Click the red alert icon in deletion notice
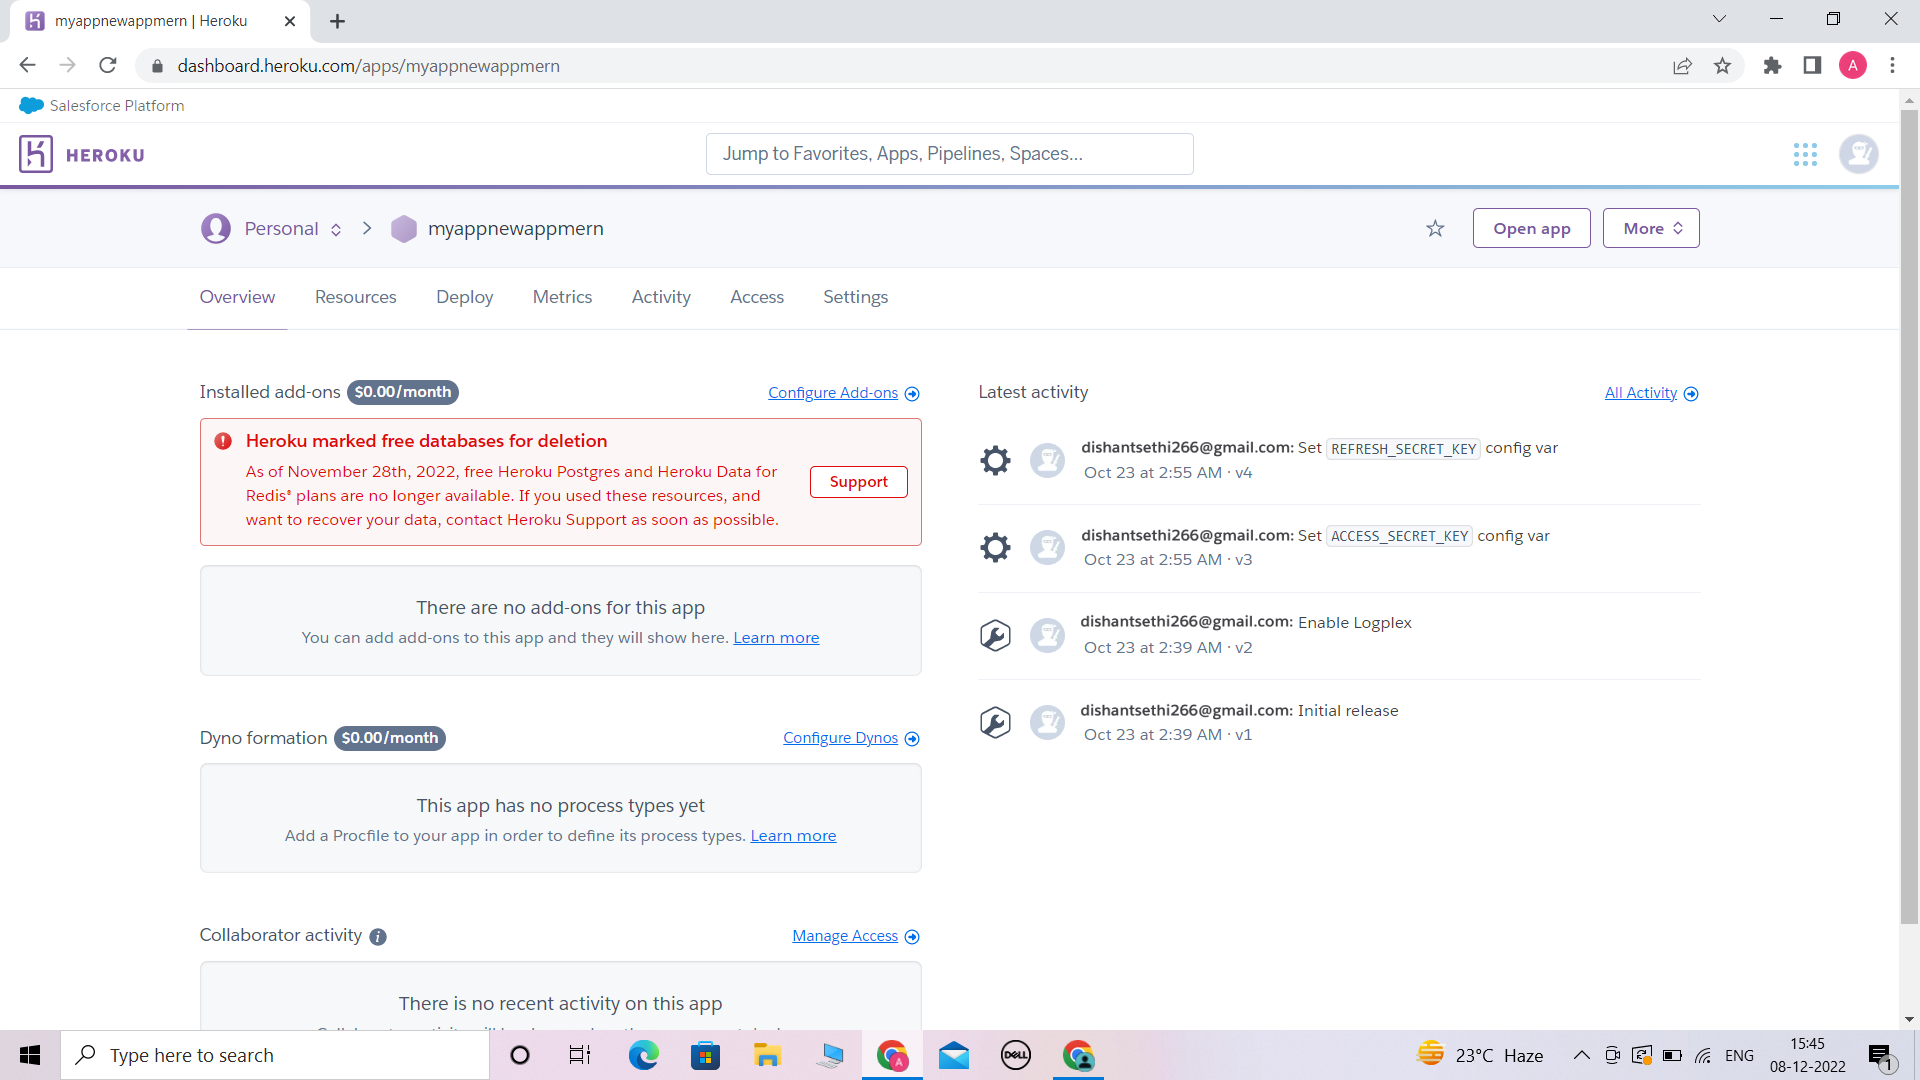This screenshot has height=1080, width=1920. click(223, 441)
